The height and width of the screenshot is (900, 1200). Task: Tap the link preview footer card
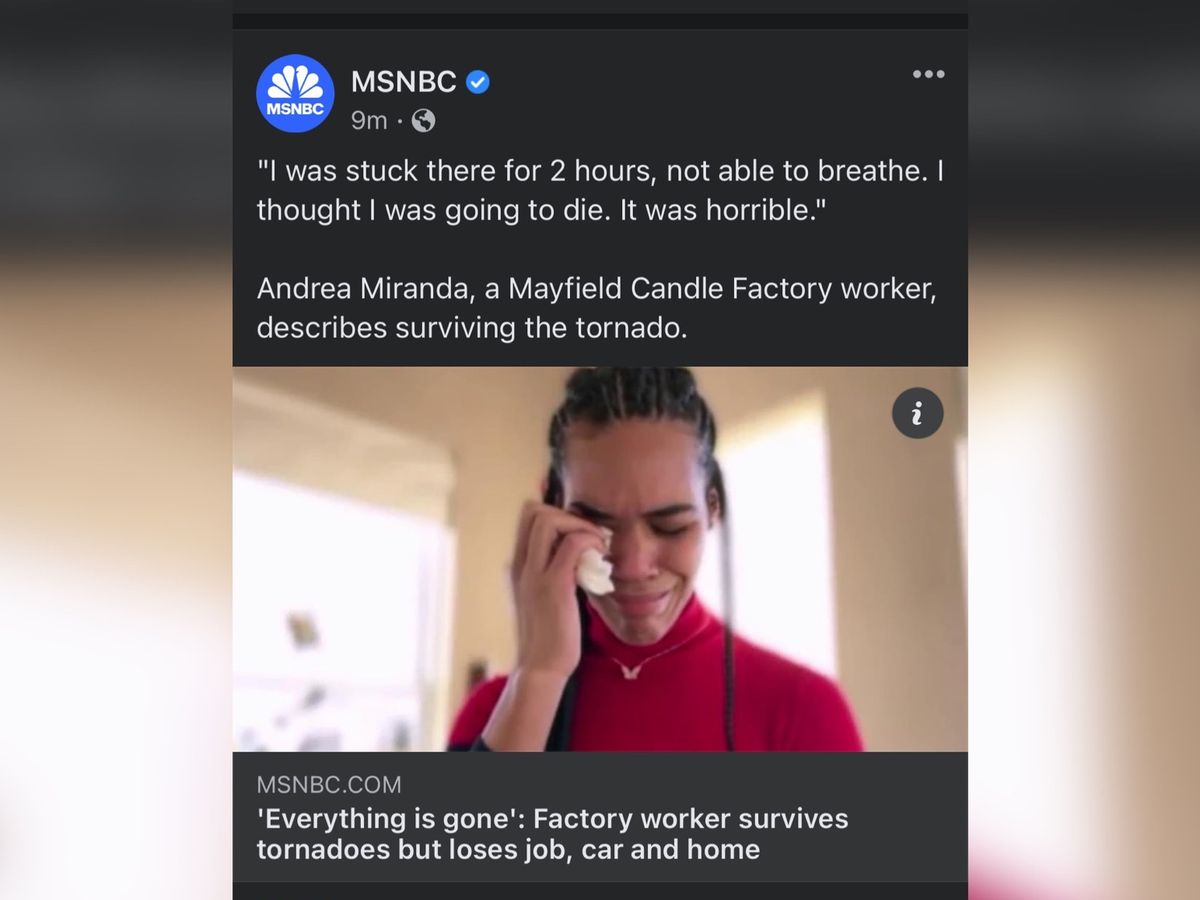click(x=600, y=817)
